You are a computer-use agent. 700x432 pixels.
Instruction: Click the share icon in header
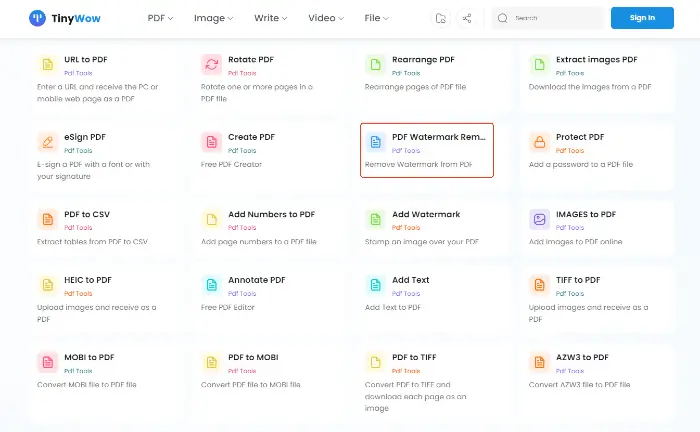pos(467,18)
